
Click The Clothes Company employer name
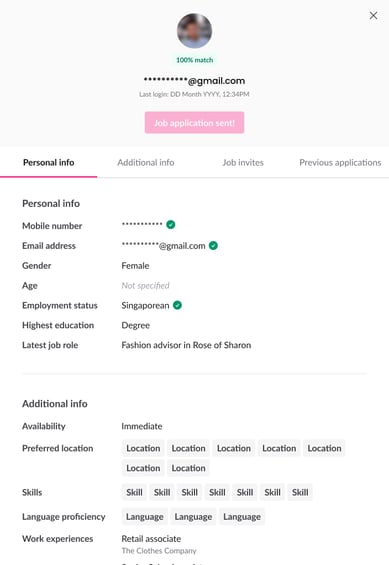click(159, 551)
